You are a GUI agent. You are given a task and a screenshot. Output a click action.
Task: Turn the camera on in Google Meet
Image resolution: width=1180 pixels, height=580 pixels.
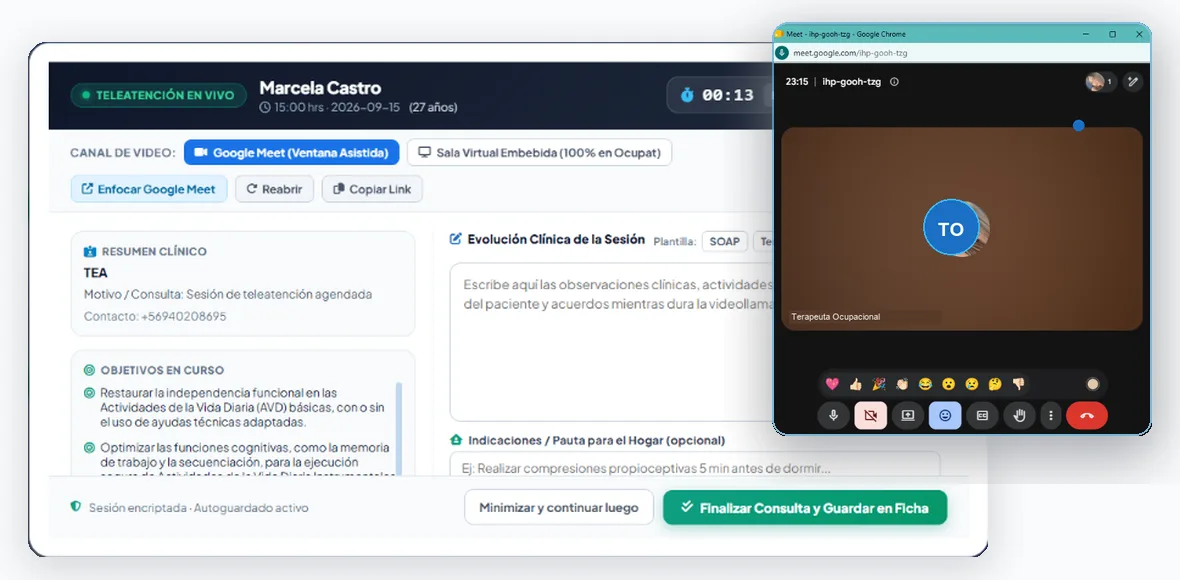click(x=871, y=415)
